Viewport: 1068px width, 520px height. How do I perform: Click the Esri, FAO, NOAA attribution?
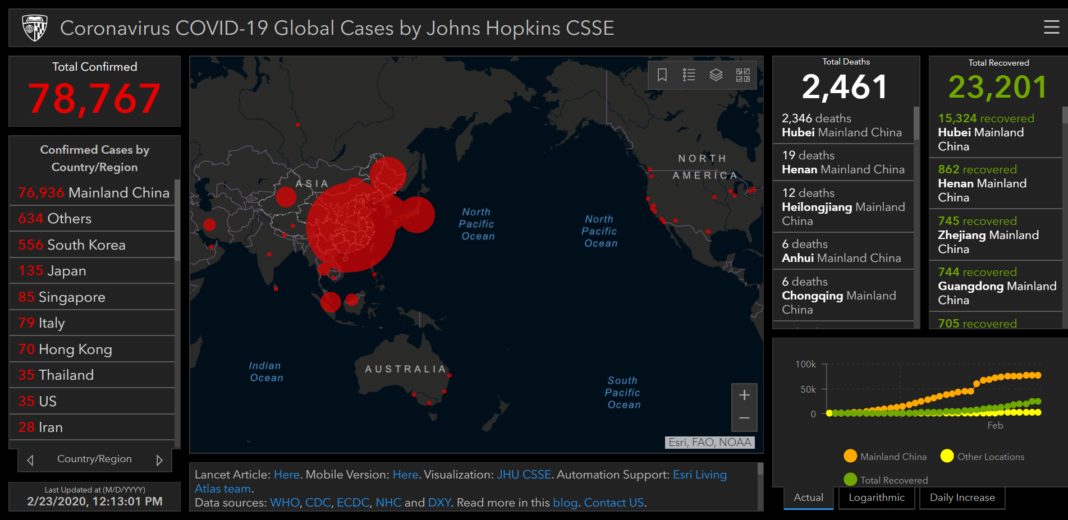tap(709, 442)
